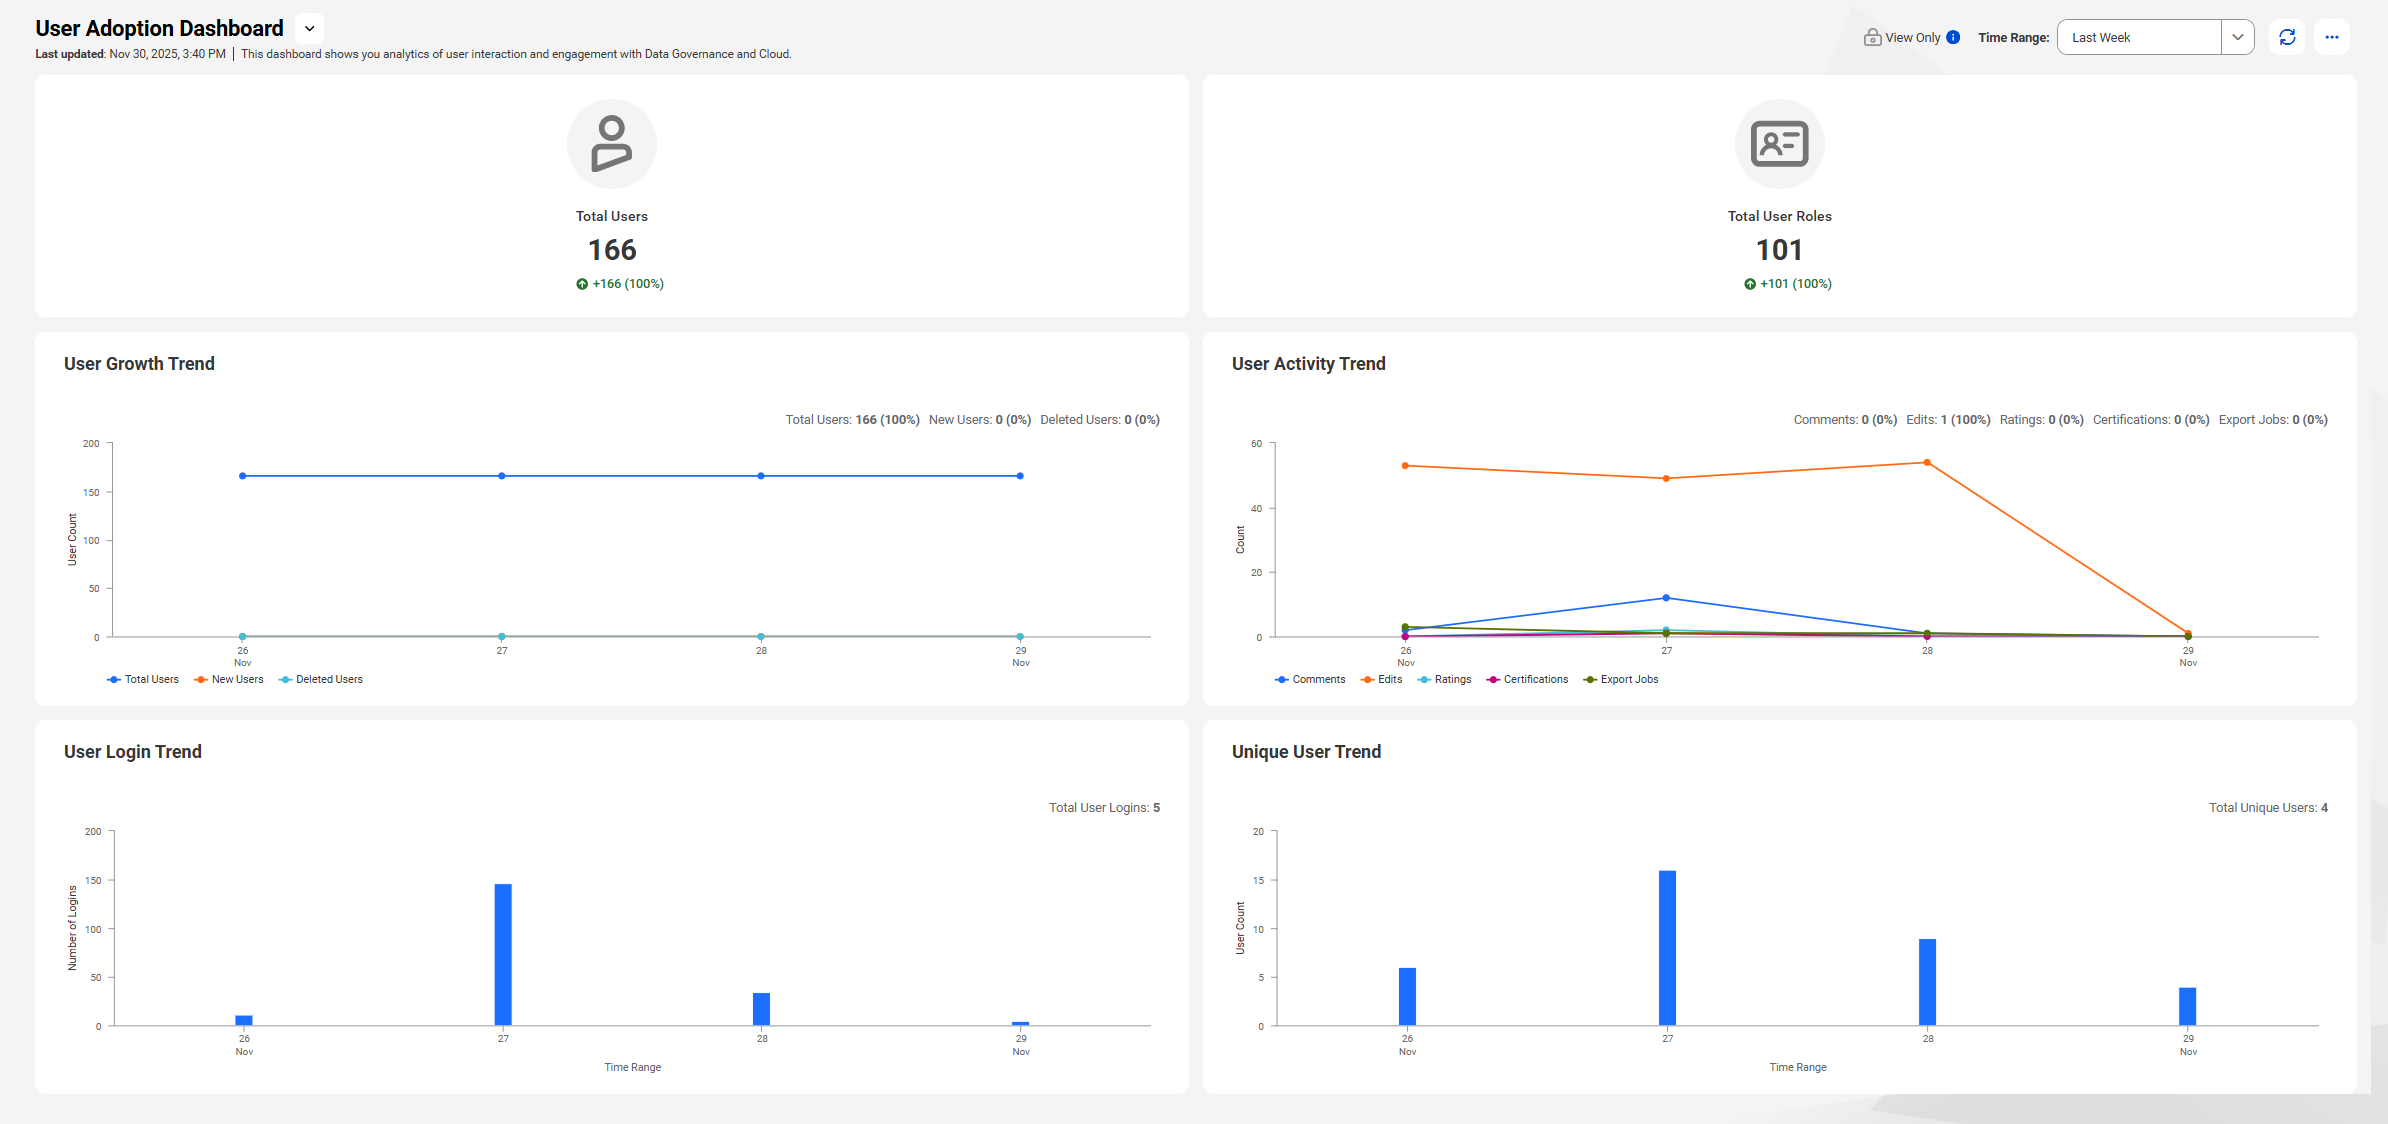Click the User Login Trend heading
Screen dimensions: 2388x1124
point(133,752)
